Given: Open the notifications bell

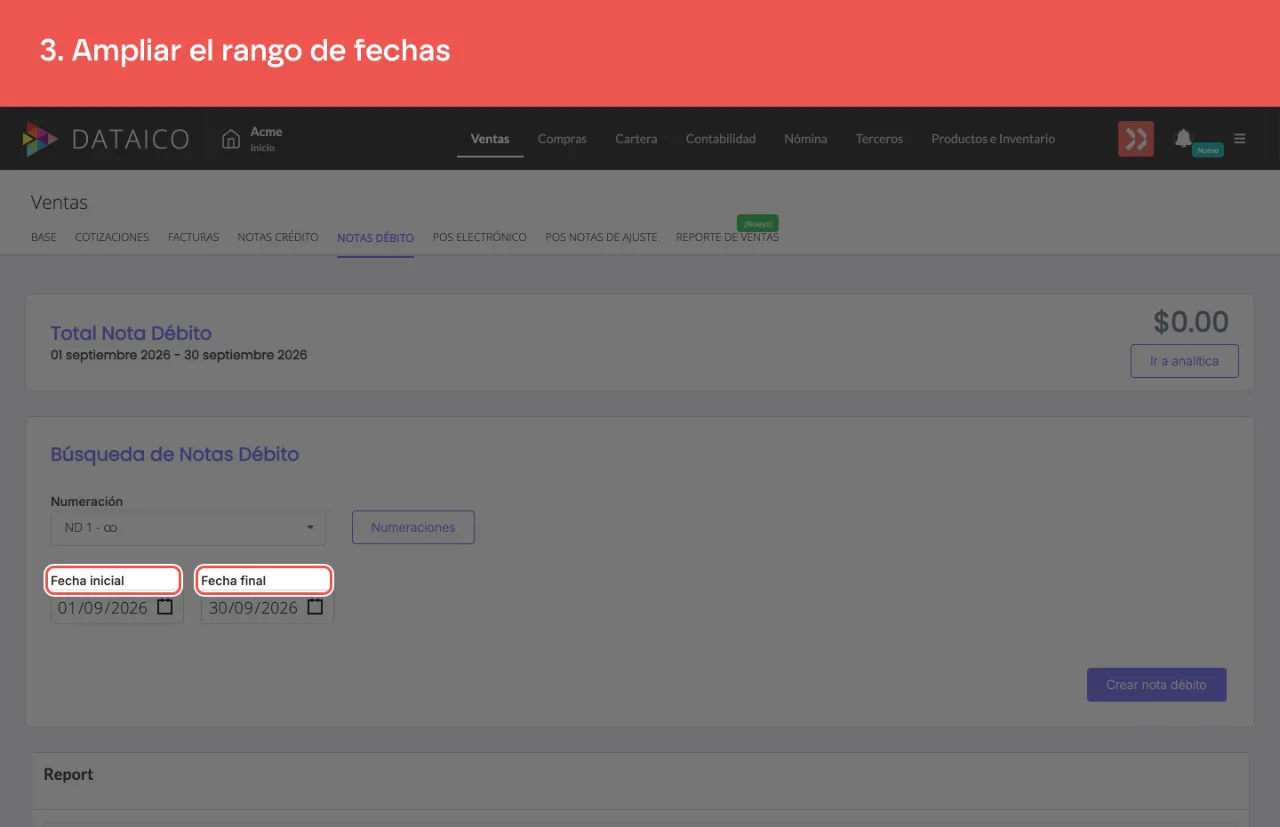Looking at the screenshot, I should pyautogui.click(x=1183, y=138).
